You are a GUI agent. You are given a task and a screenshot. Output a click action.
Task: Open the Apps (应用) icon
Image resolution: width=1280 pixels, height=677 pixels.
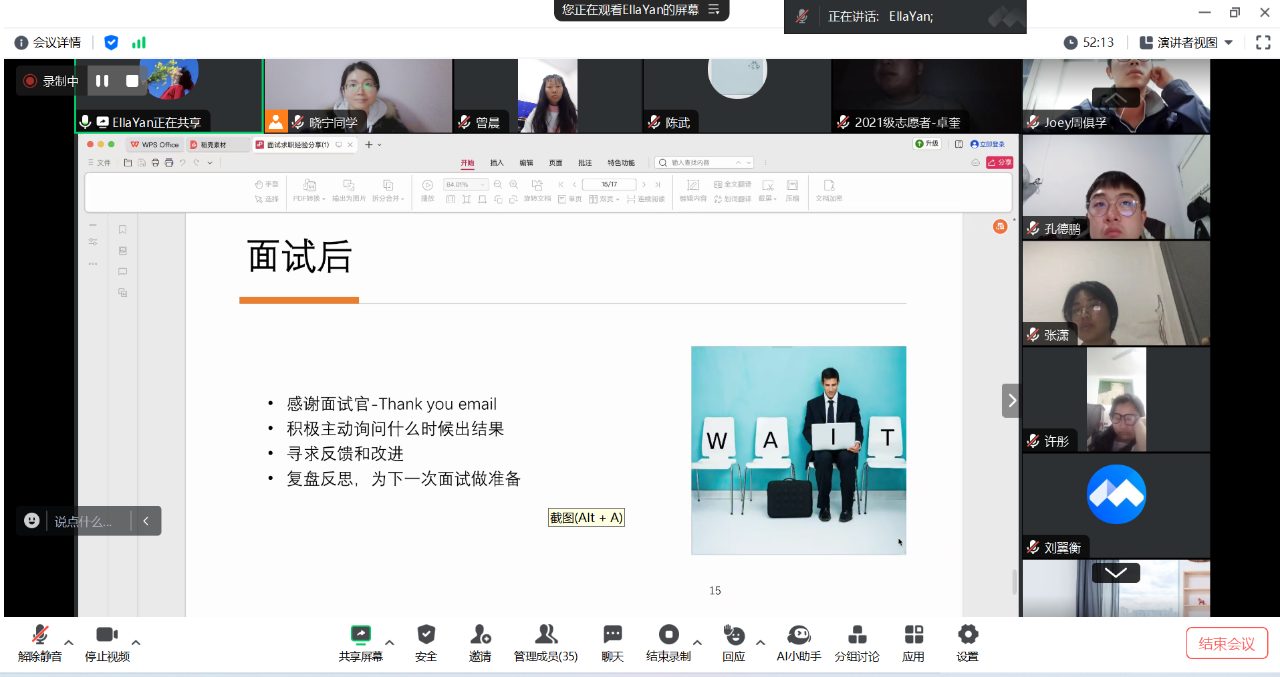913,635
